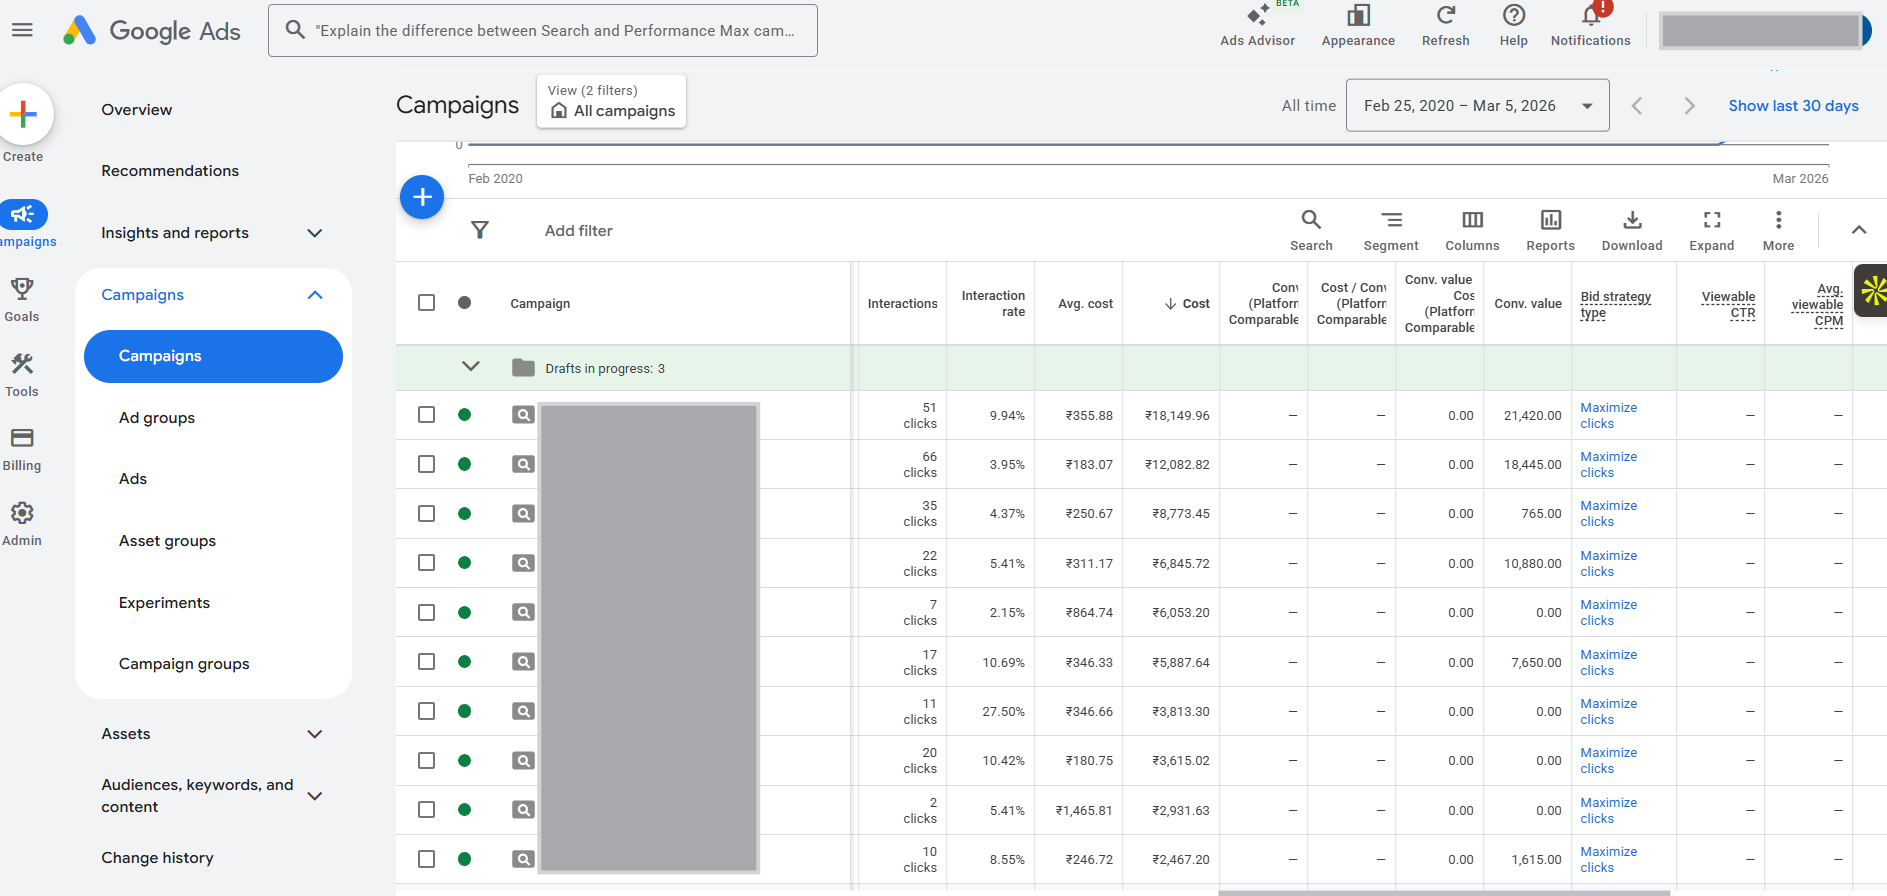
Task: Click Add filter button
Action: [578, 231]
